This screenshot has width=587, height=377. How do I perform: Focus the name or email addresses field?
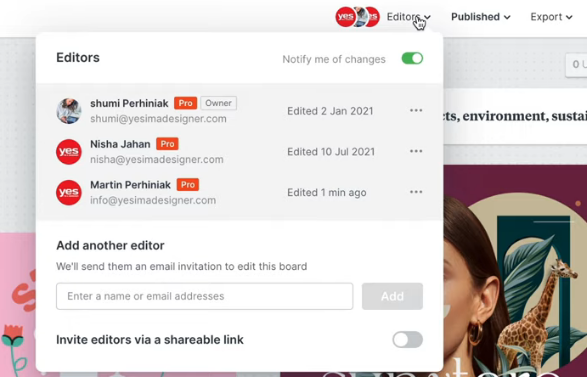204,296
